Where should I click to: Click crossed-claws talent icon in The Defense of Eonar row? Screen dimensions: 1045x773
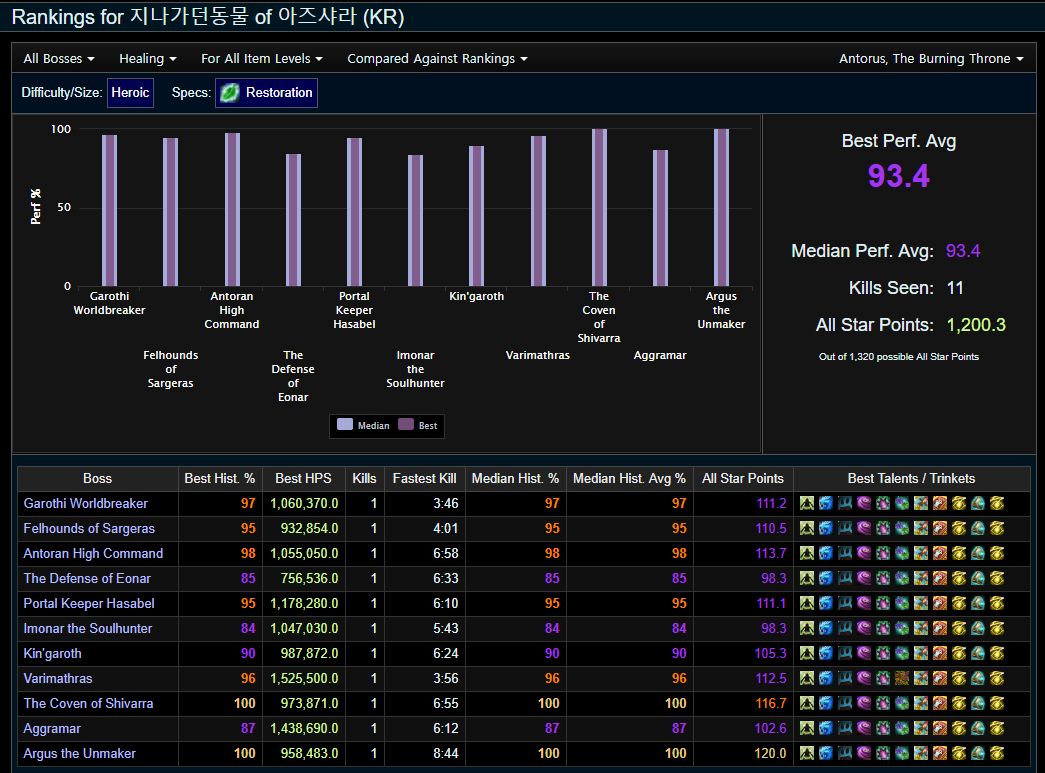[921, 578]
